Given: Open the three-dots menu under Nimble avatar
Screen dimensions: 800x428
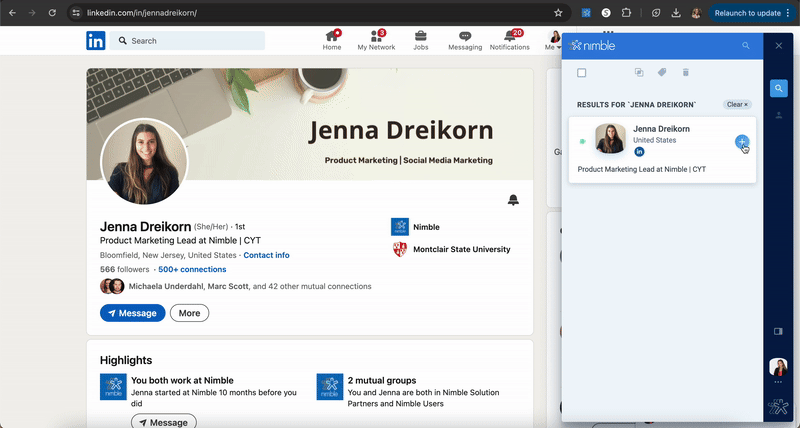Looking at the screenshot, I should [779, 382].
